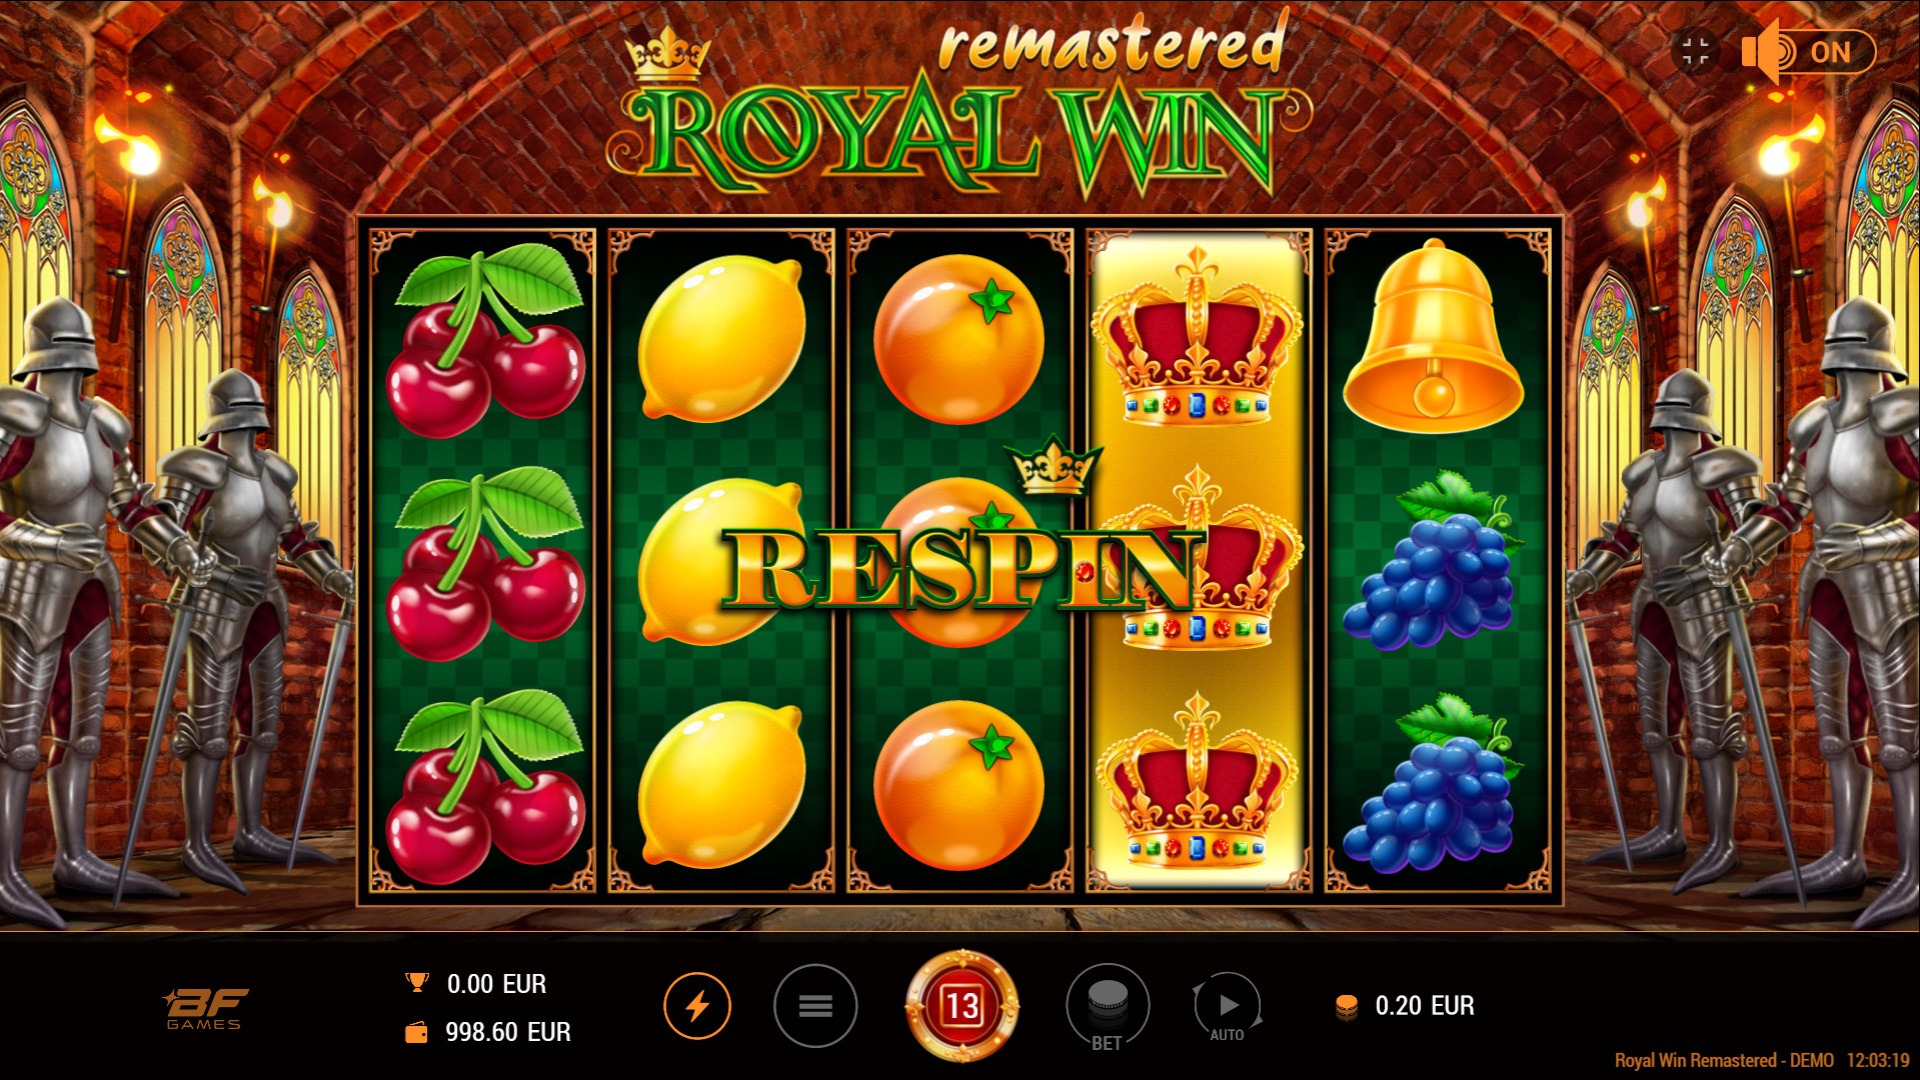Screen dimensions: 1920x1080
Task: Click the top cherries symbol on reel one
Action: [x=485, y=339]
